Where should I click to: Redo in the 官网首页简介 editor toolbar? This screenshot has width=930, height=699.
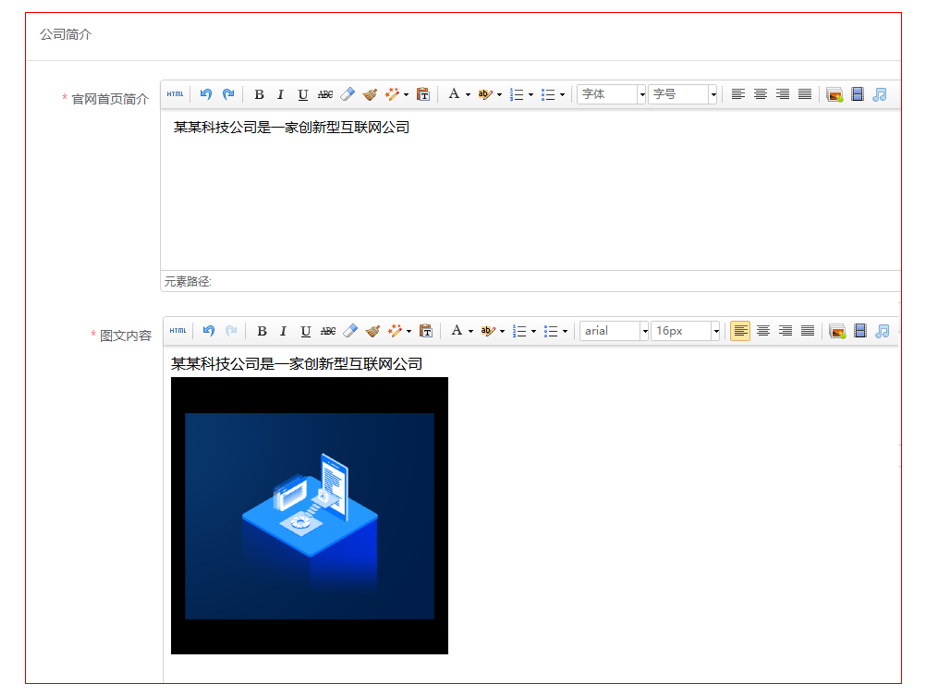[x=228, y=94]
